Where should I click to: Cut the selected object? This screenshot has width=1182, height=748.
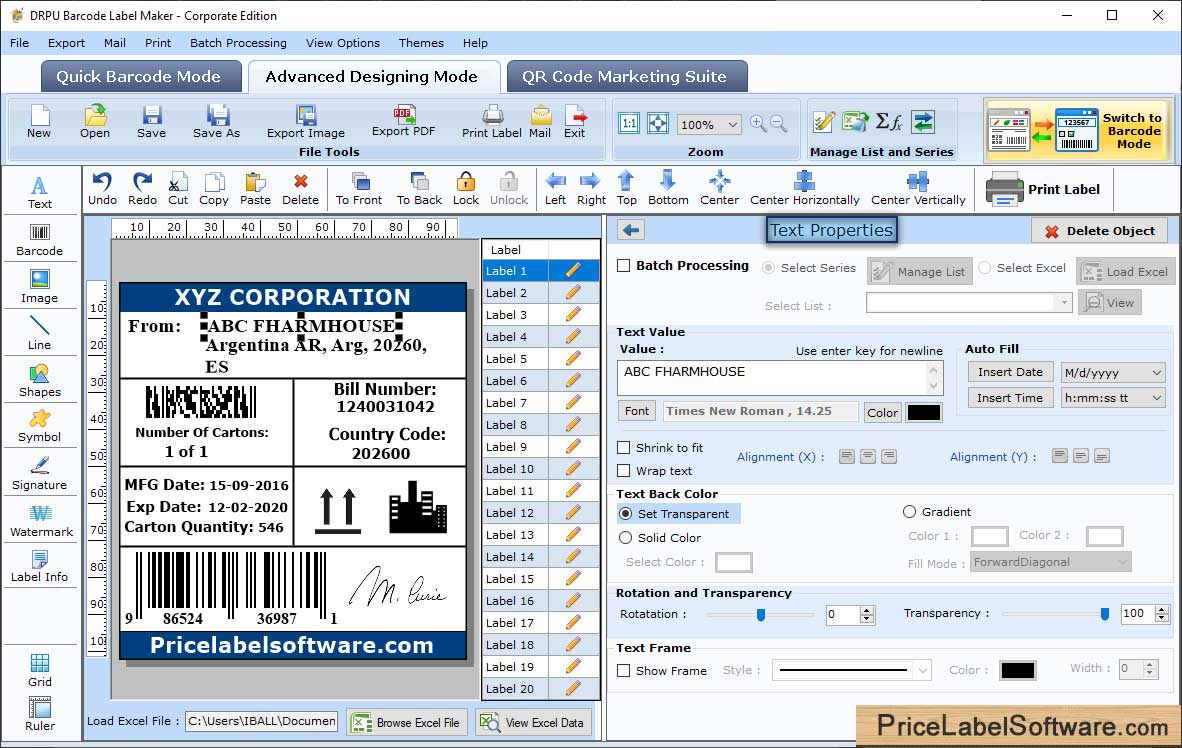178,189
